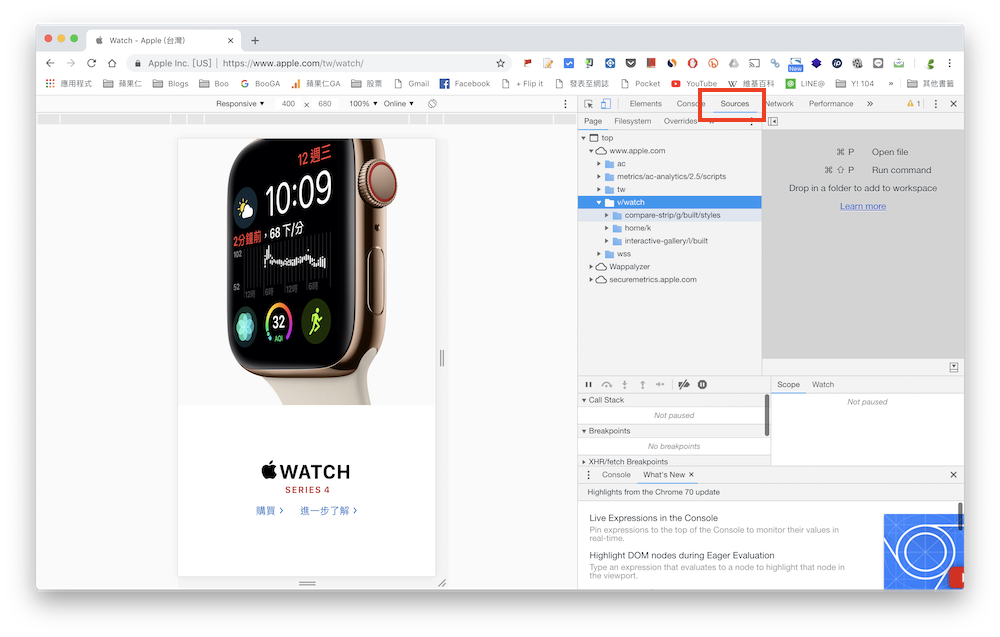Click the warning count indicator in DevTools
The image size is (1000, 637).
pyautogui.click(x=913, y=103)
